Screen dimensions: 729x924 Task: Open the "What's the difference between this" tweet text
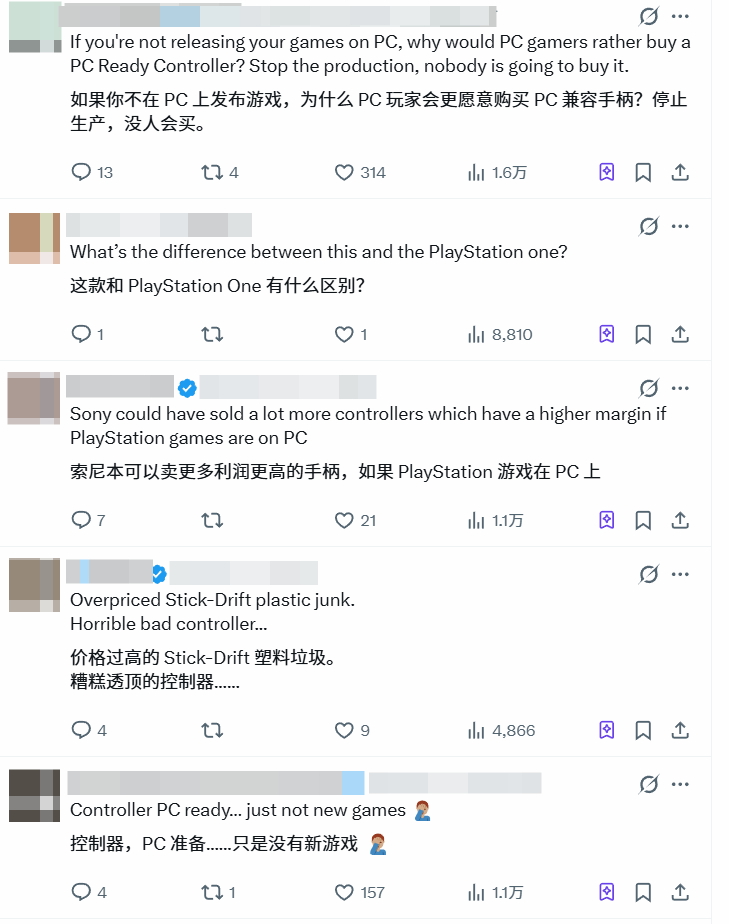pyautogui.click(x=318, y=252)
